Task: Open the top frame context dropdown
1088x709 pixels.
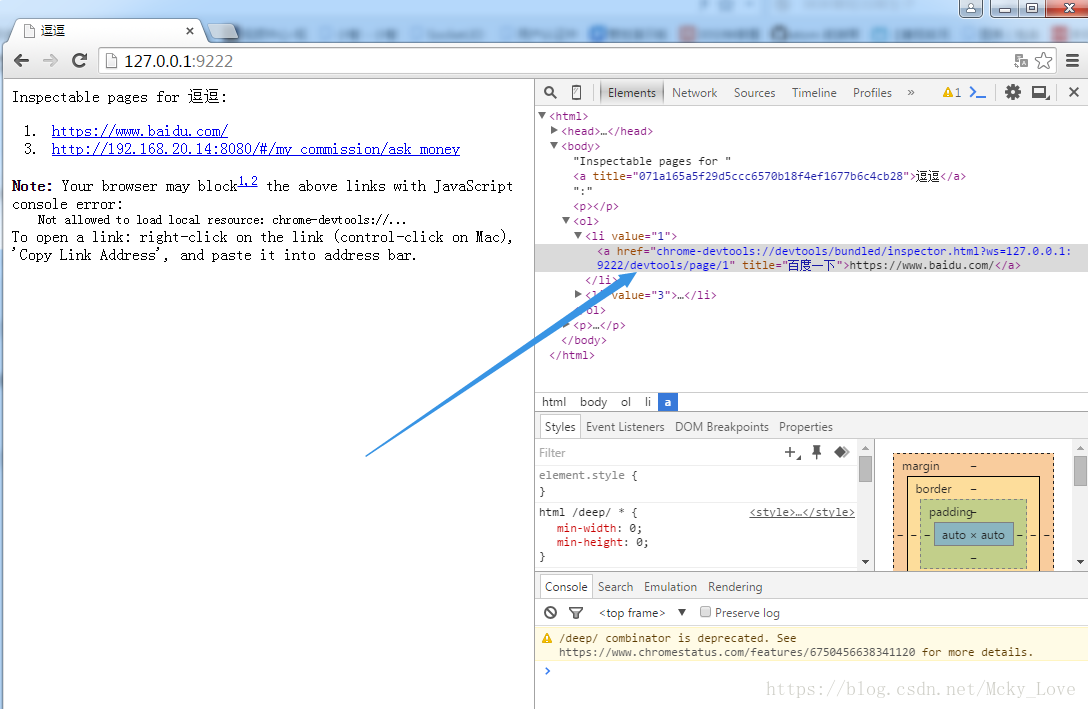Action: click(x=643, y=613)
